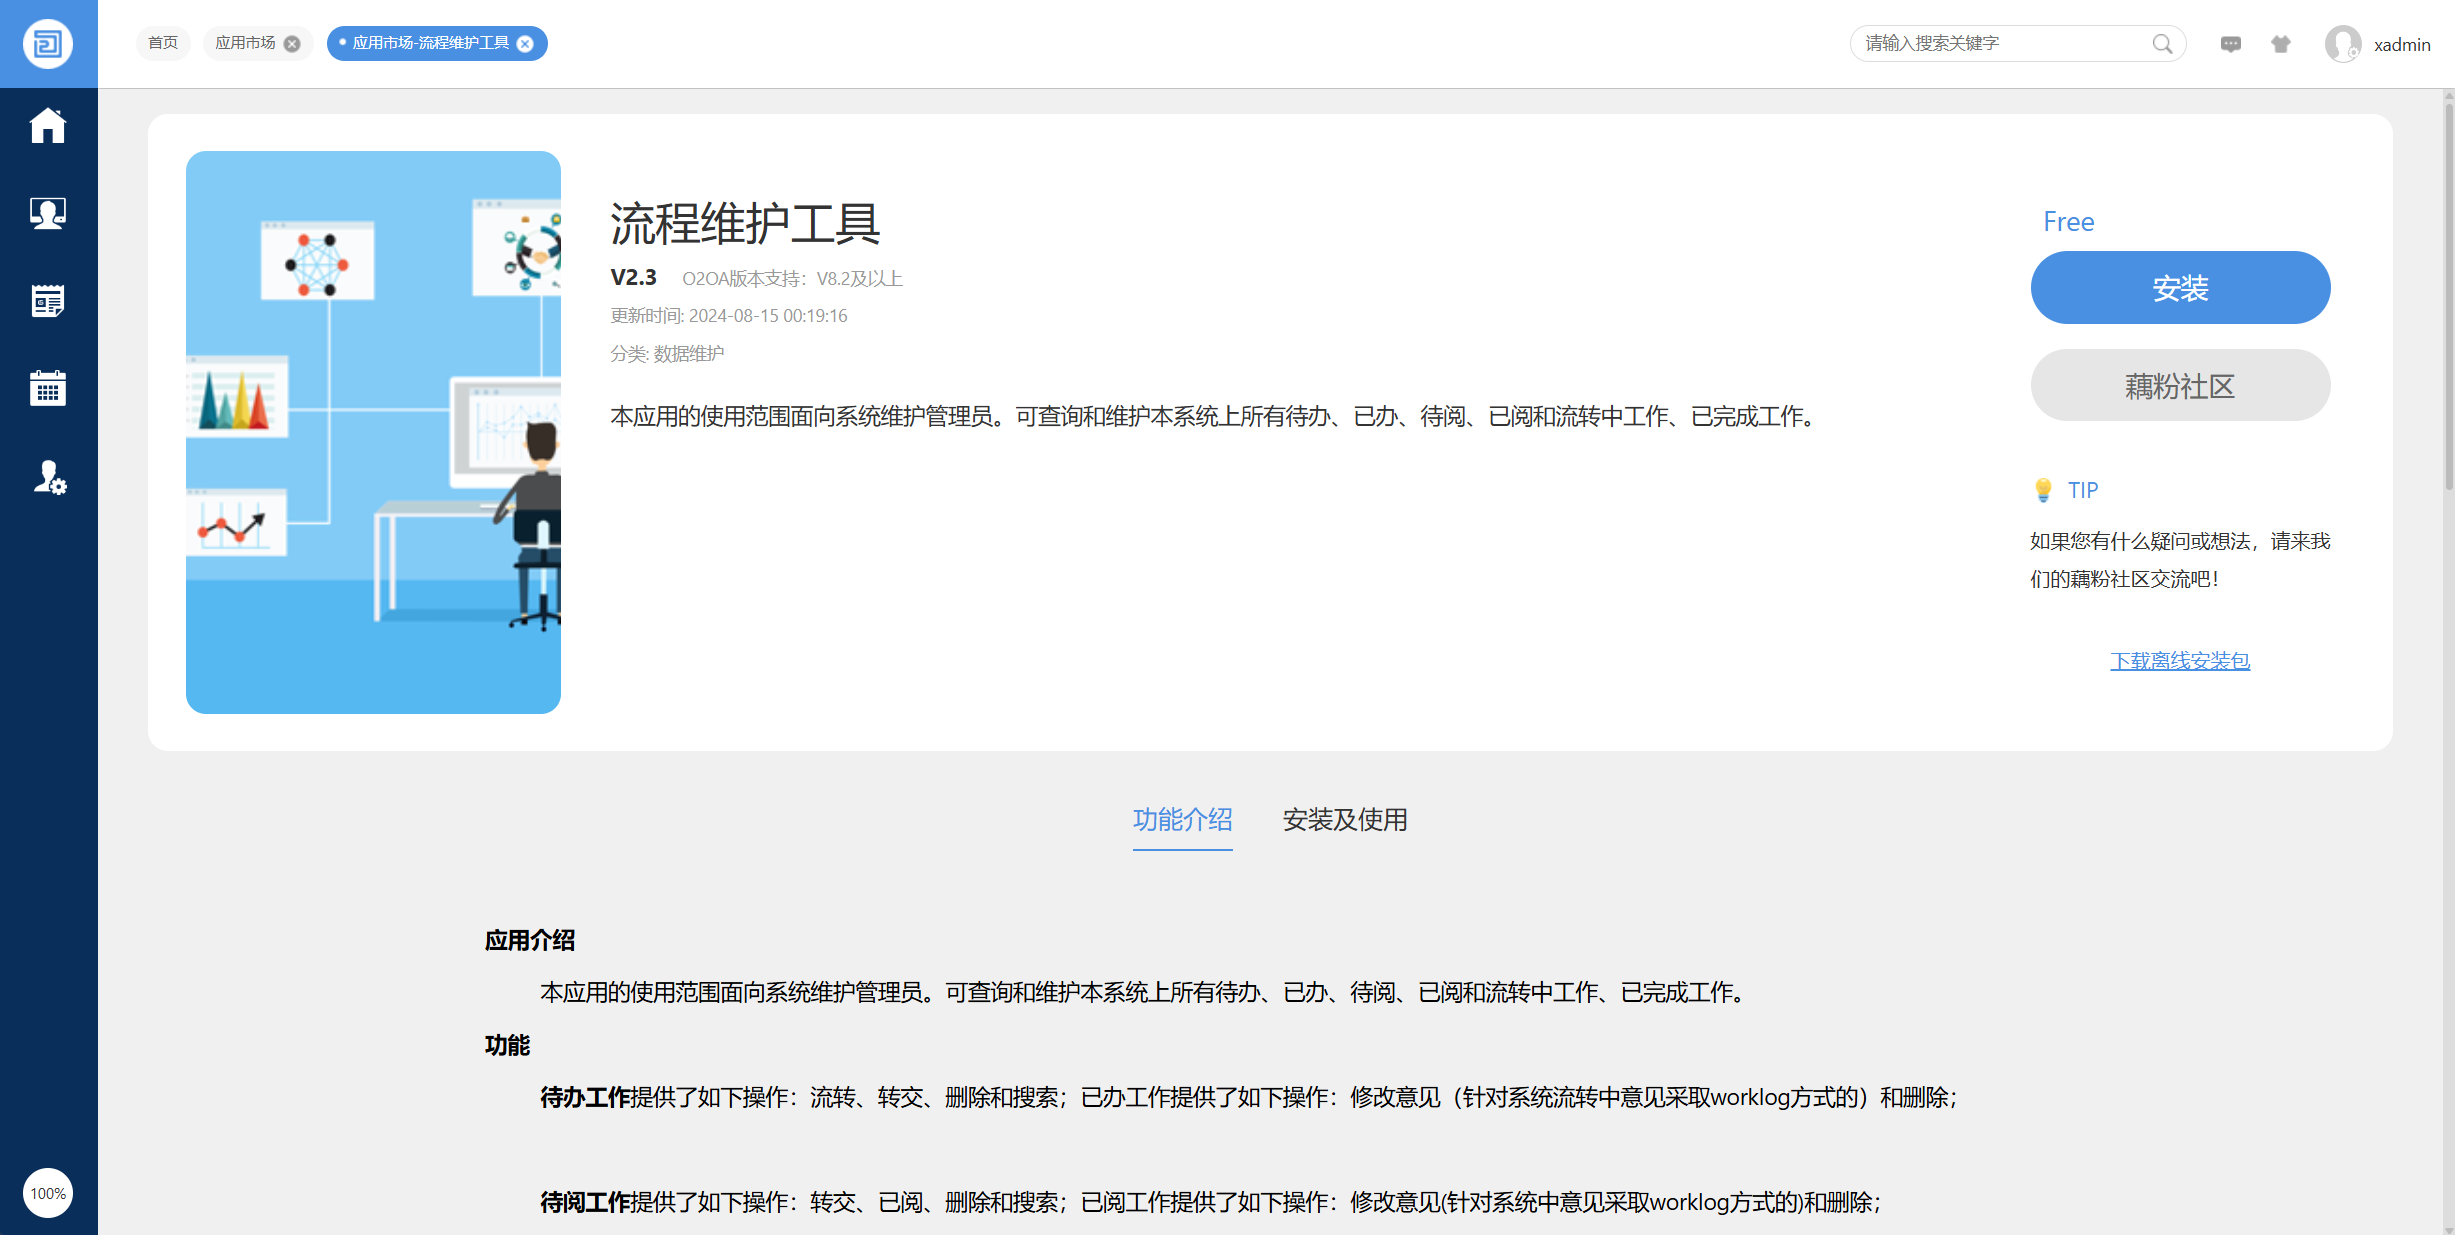The height and width of the screenshot is (1235, 2455).
Task: Select the 功能介绍 tab
Action: (x=1182, y=820)
